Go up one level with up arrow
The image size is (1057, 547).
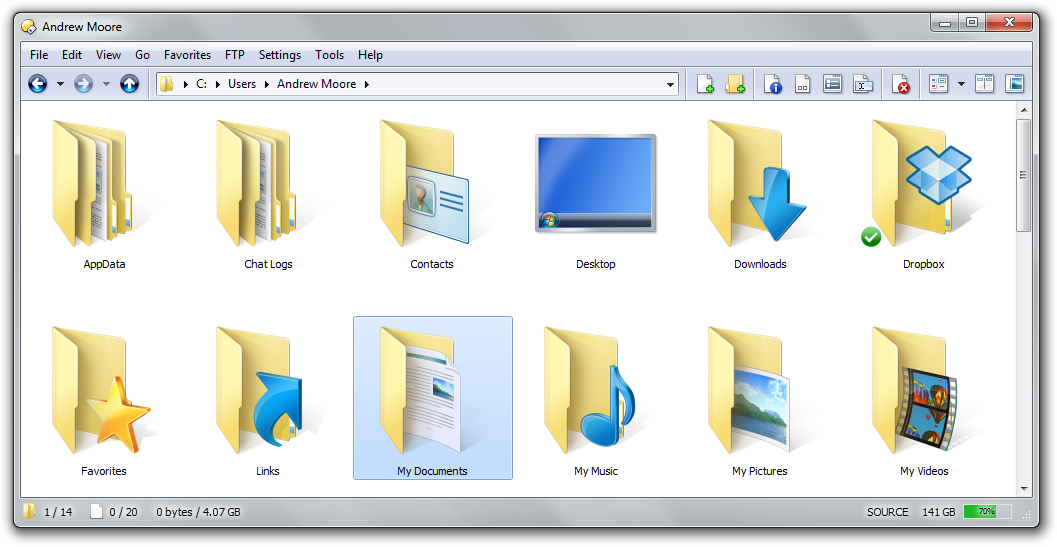pos(129,84)
